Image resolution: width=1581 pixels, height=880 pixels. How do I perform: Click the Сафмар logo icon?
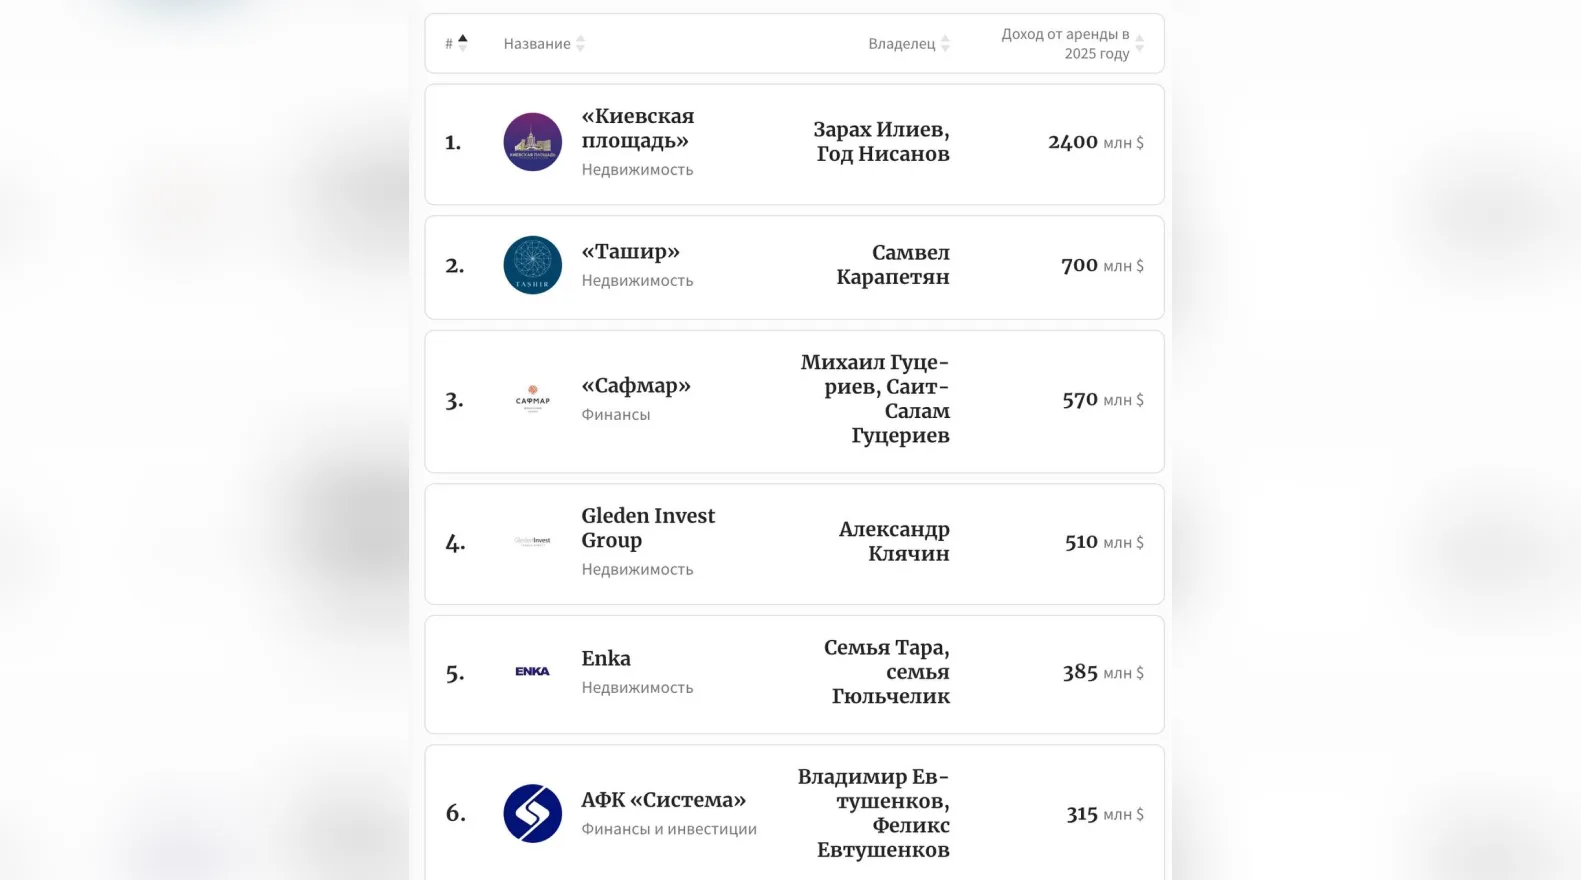point(532,400)
